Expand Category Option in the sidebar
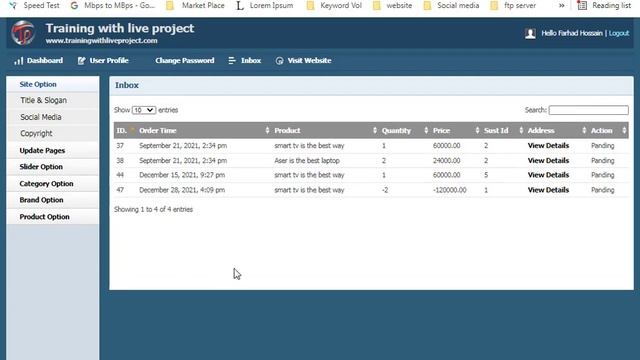Screen dimensions: 640x360 pyautogui.click(x=53, y=184)
